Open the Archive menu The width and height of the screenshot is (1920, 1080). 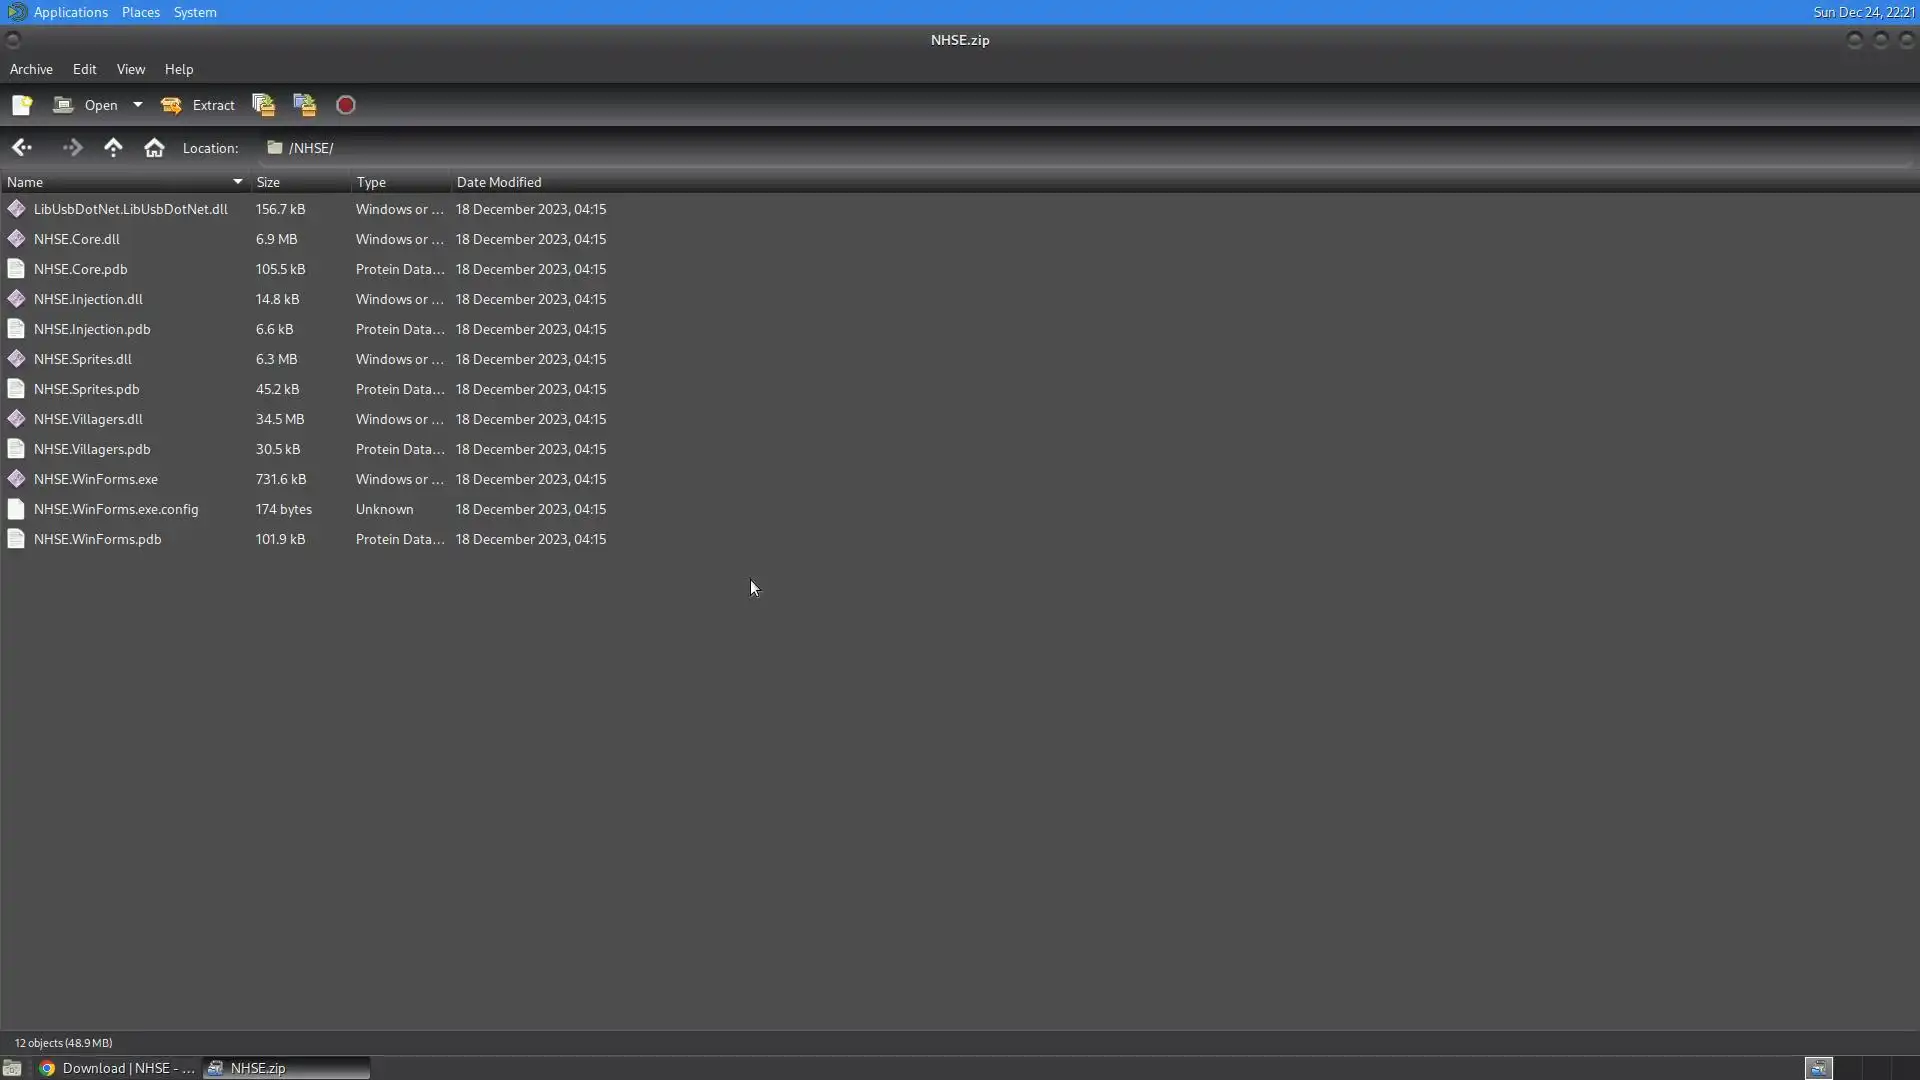31,69
